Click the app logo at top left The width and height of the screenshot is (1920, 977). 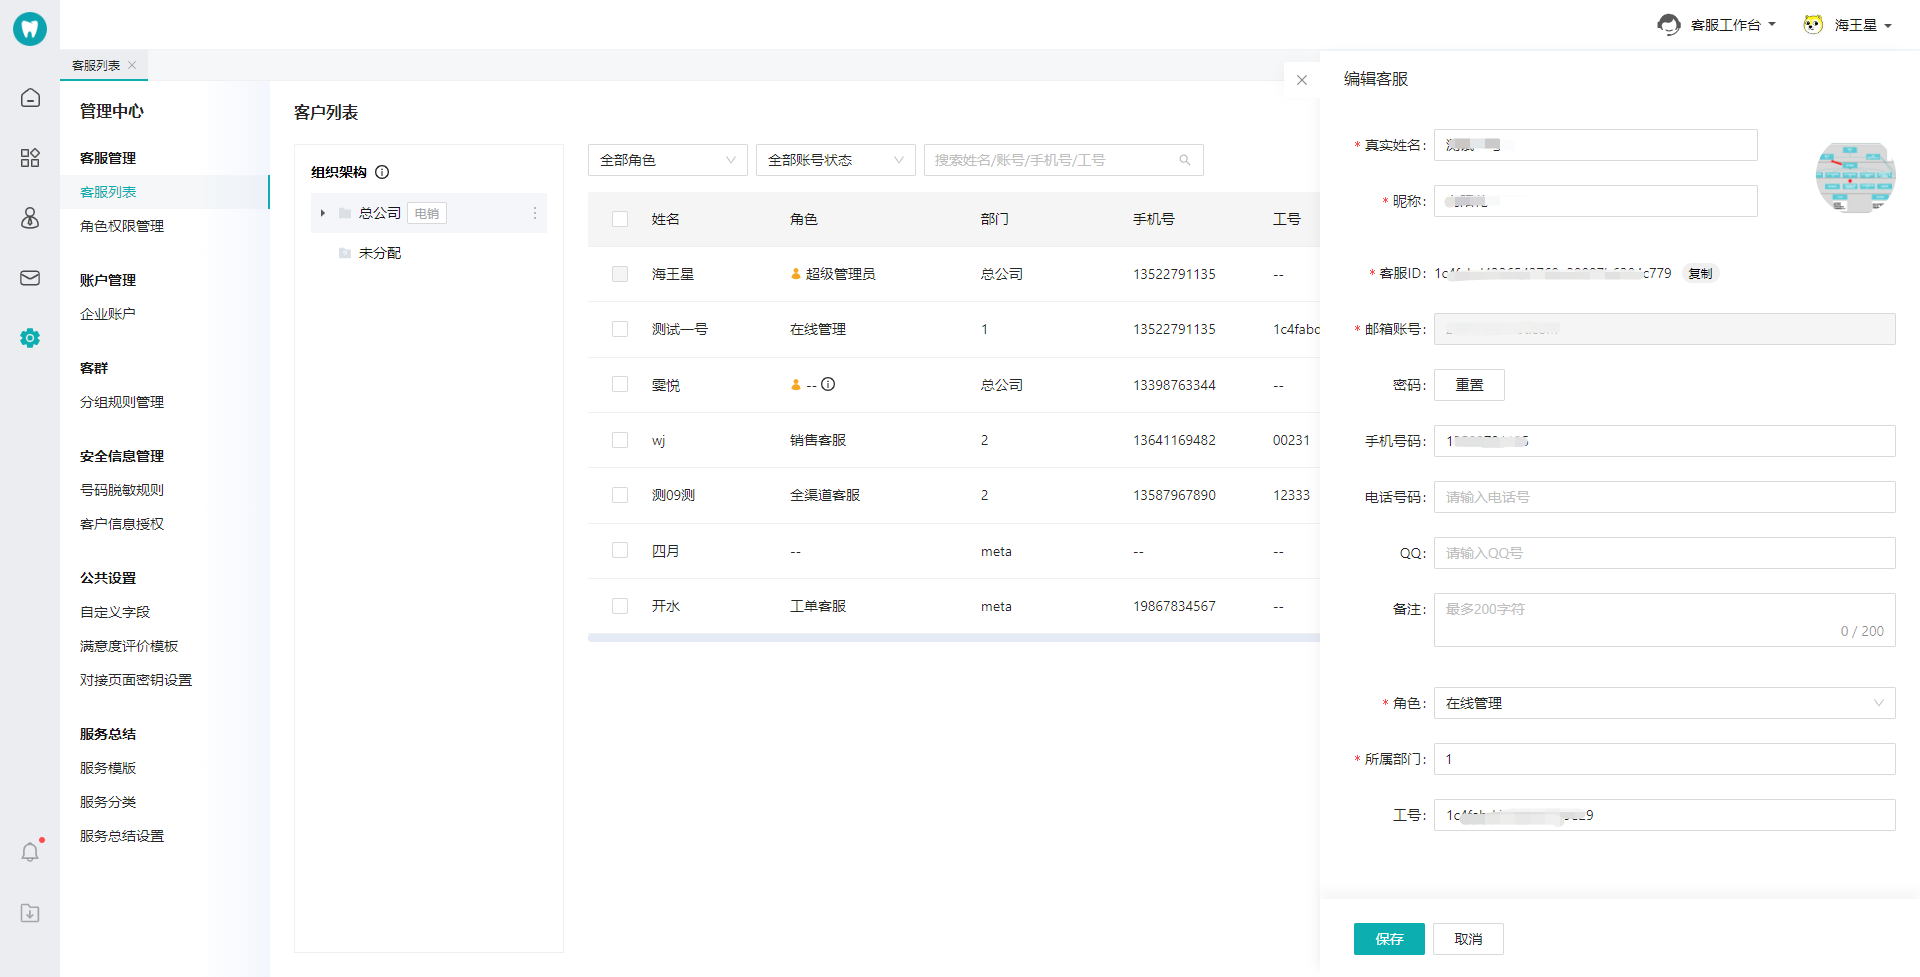(30, 28)
